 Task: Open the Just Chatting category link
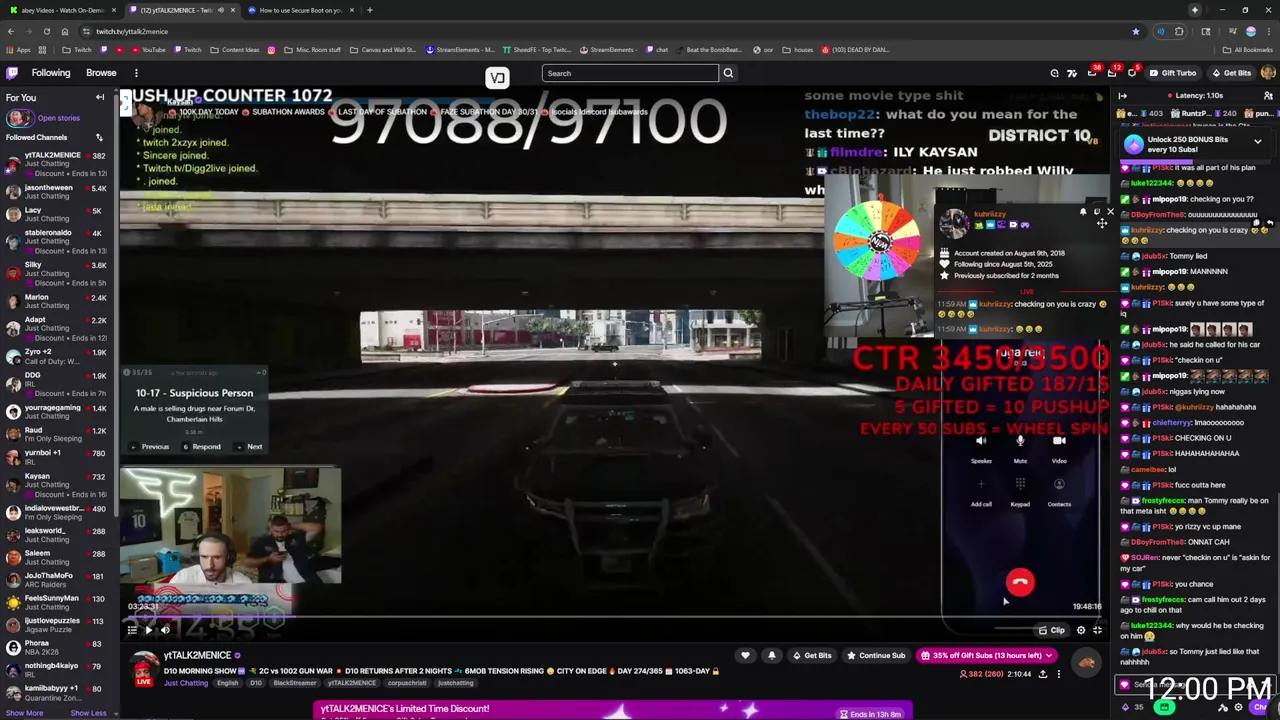[185, 683]
